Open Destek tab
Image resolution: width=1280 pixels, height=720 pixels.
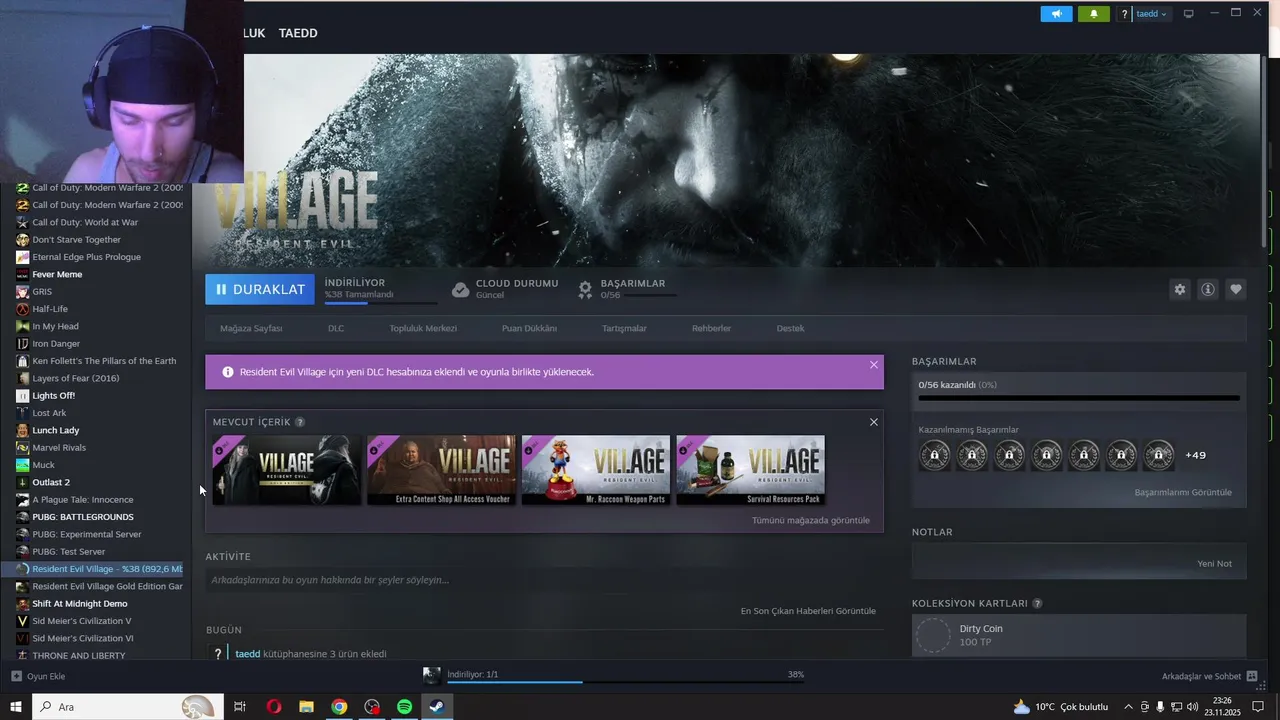pyautogui.click(x=790, y=328)
